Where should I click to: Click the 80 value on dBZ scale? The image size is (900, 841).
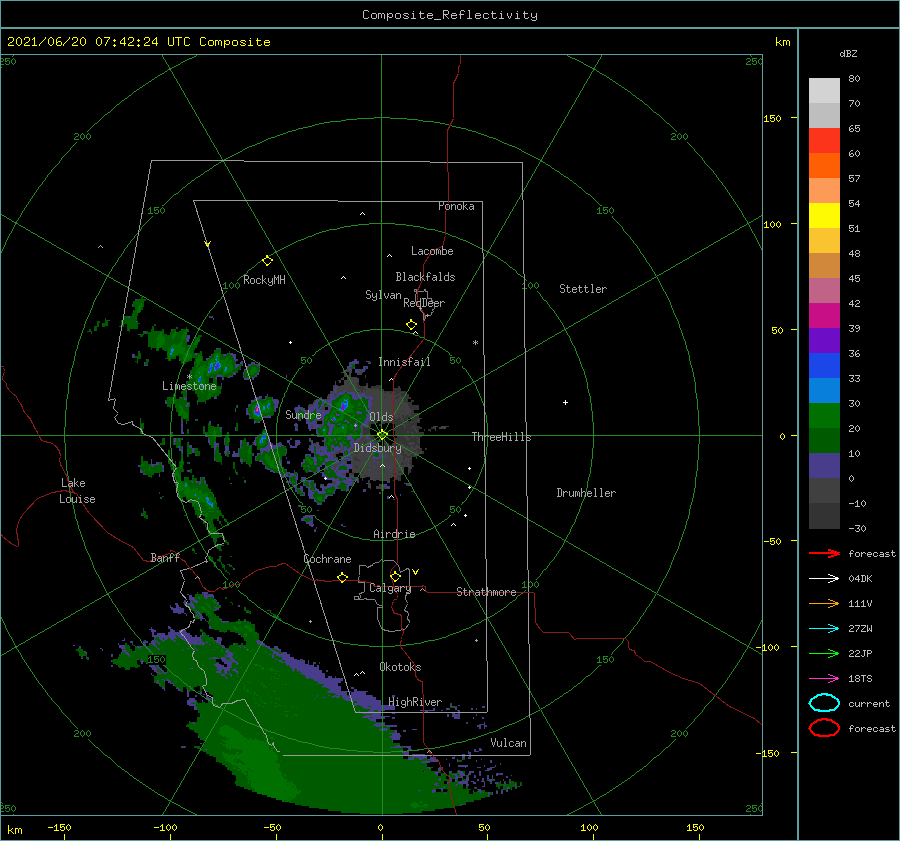[x=854, y=79]
